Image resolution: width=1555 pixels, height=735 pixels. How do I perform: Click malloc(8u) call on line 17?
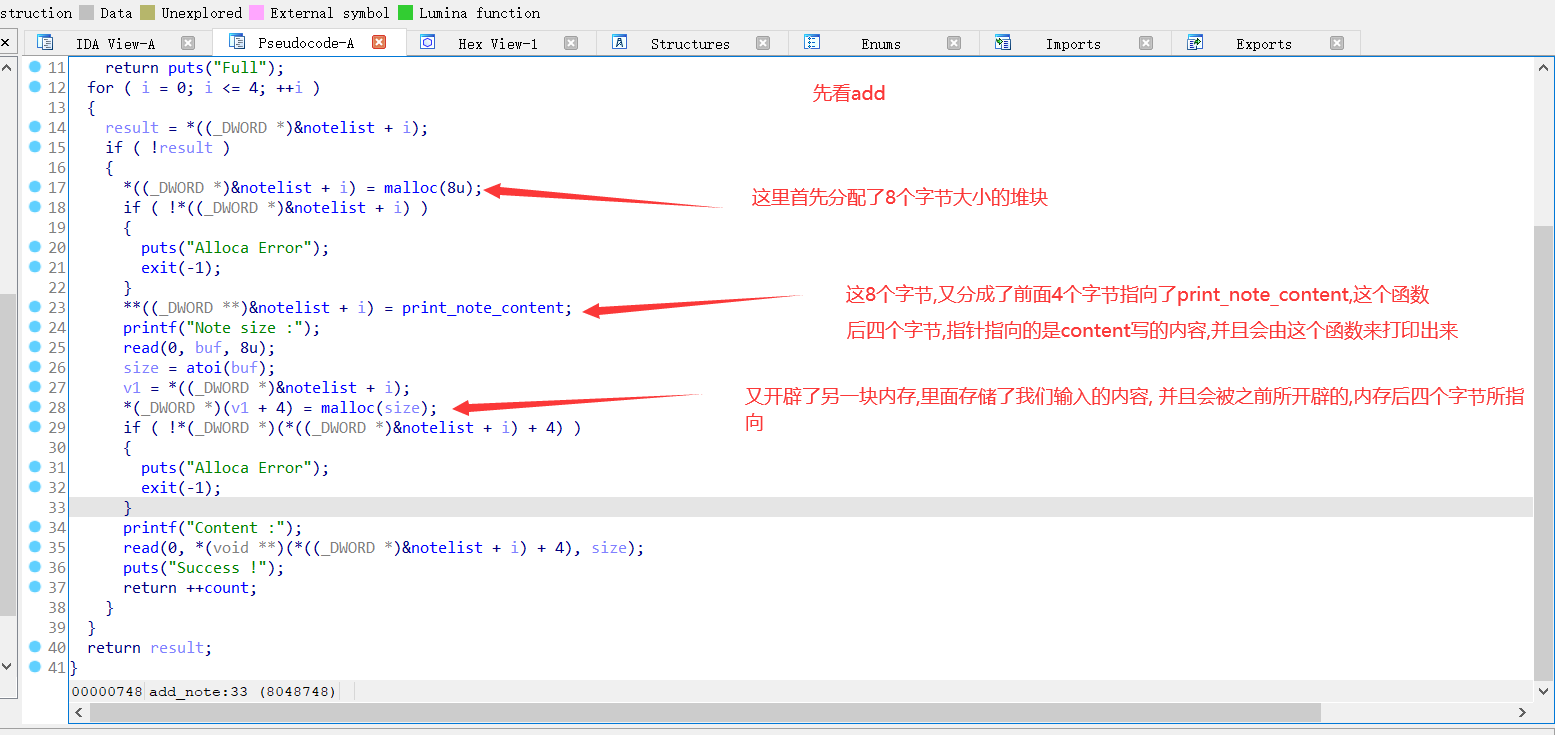tap(429, 188)
